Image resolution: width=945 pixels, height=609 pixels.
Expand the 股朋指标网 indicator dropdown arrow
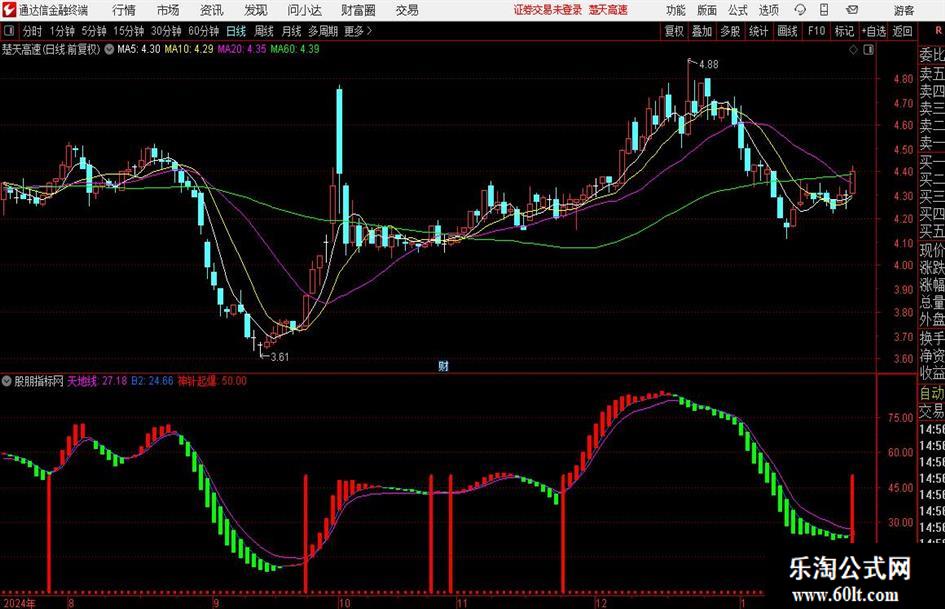(x=7, y=381)
